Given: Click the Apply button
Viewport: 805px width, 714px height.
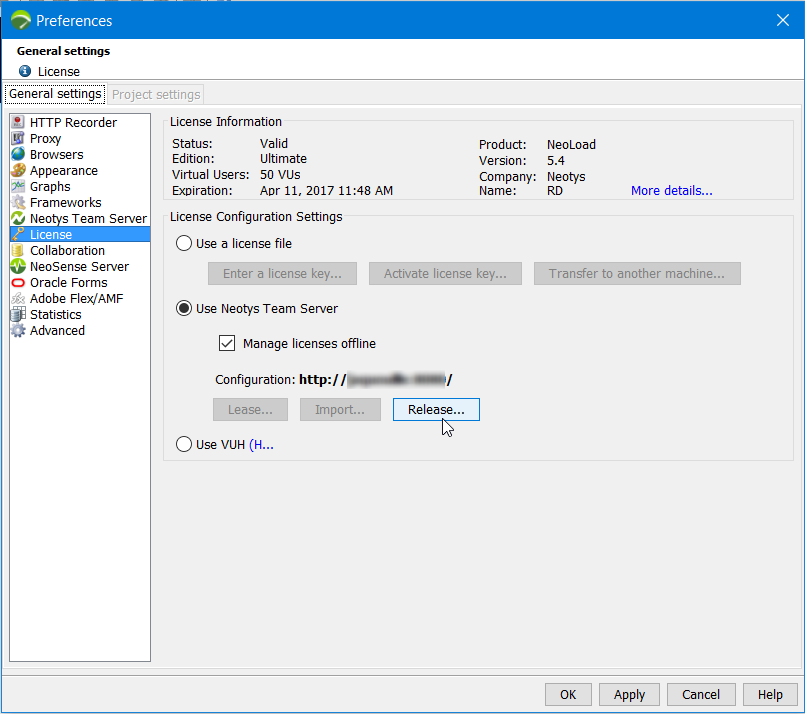Looking at the screenshot, I should pos(629,695).
